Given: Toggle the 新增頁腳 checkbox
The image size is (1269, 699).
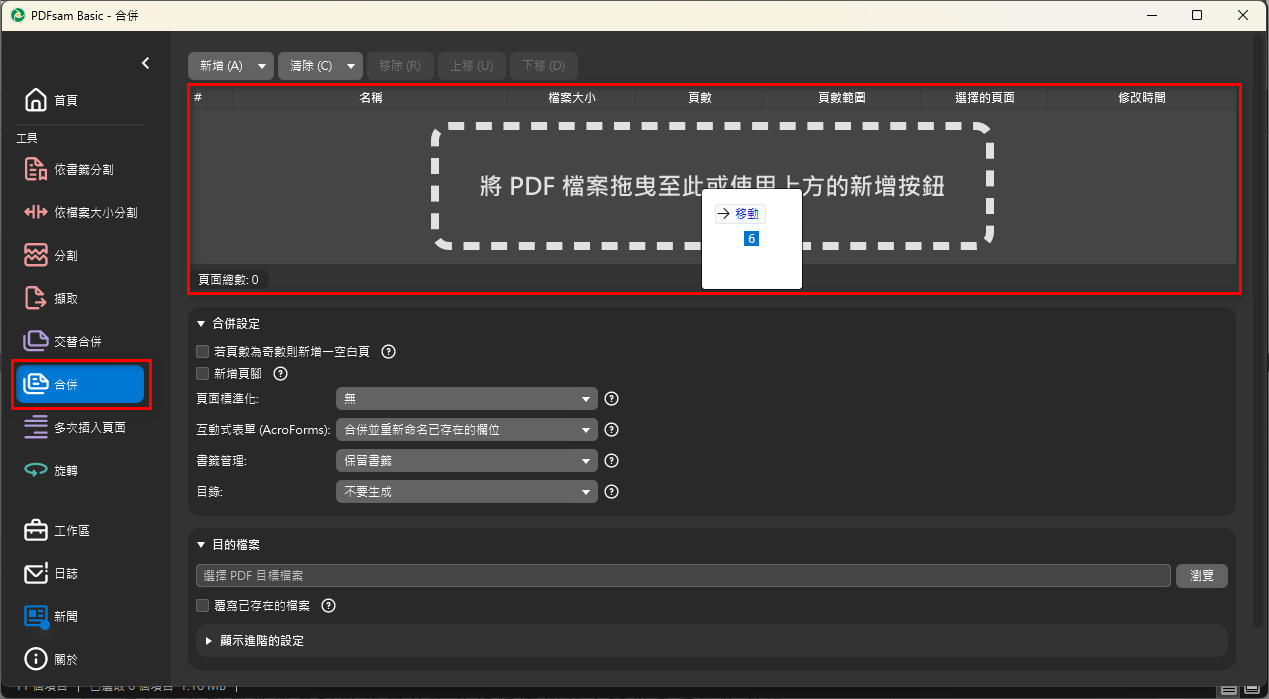Looking at the screenshot, I should (x=203, y=374).
